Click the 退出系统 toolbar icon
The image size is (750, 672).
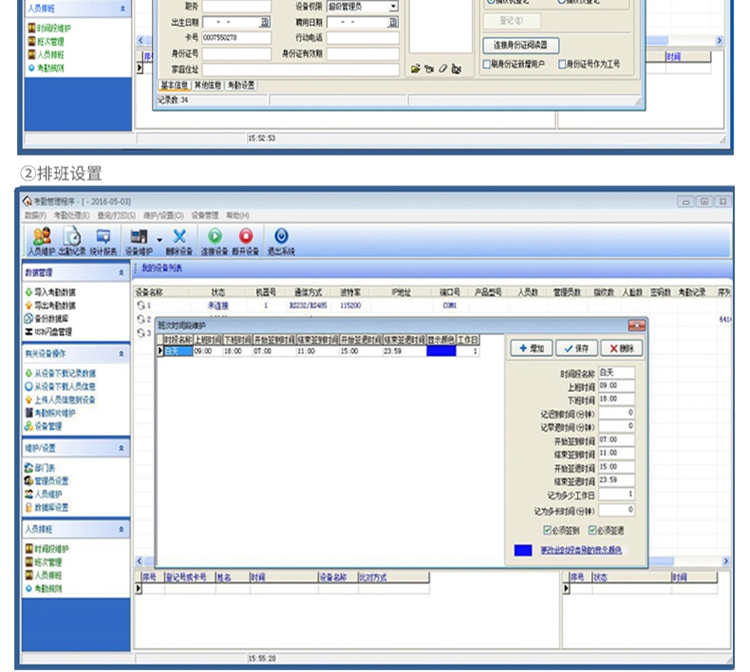(x=281, y=240)
